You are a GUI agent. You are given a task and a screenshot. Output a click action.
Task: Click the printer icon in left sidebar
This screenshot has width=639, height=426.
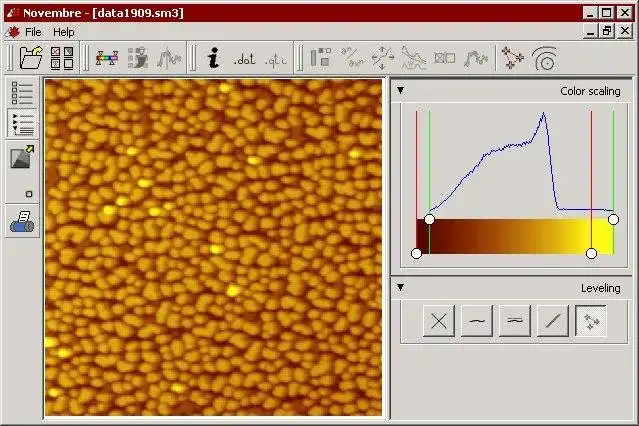click(22, 222)
